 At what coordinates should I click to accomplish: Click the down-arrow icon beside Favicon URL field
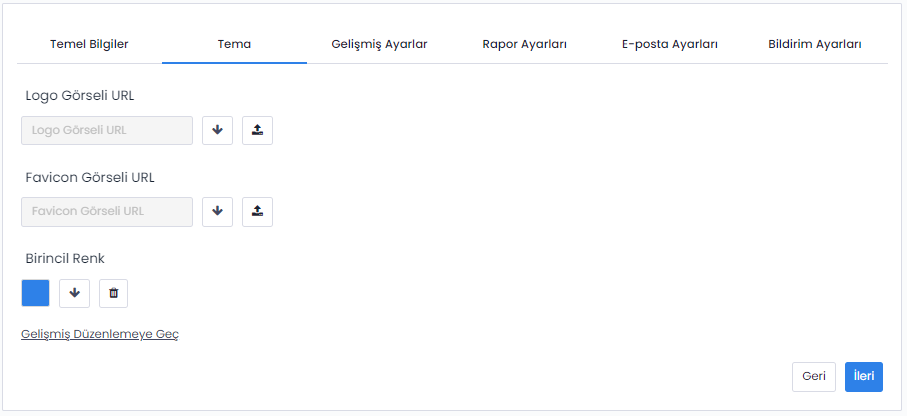tap(217, 211)
